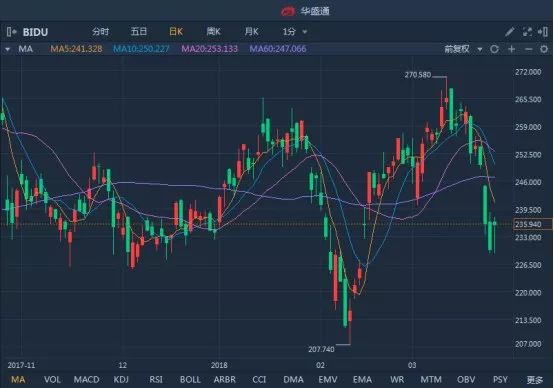Zoom out chart with minus icon
This screenshot has width=554, height=388.
(528, 49)
